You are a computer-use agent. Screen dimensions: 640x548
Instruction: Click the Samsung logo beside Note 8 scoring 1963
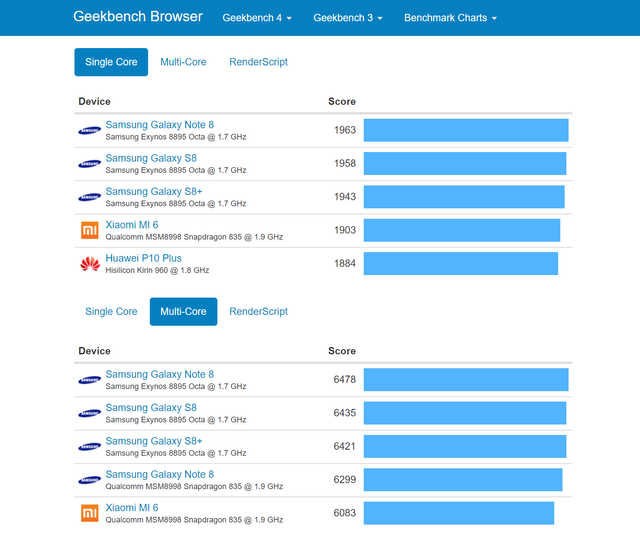89,131
